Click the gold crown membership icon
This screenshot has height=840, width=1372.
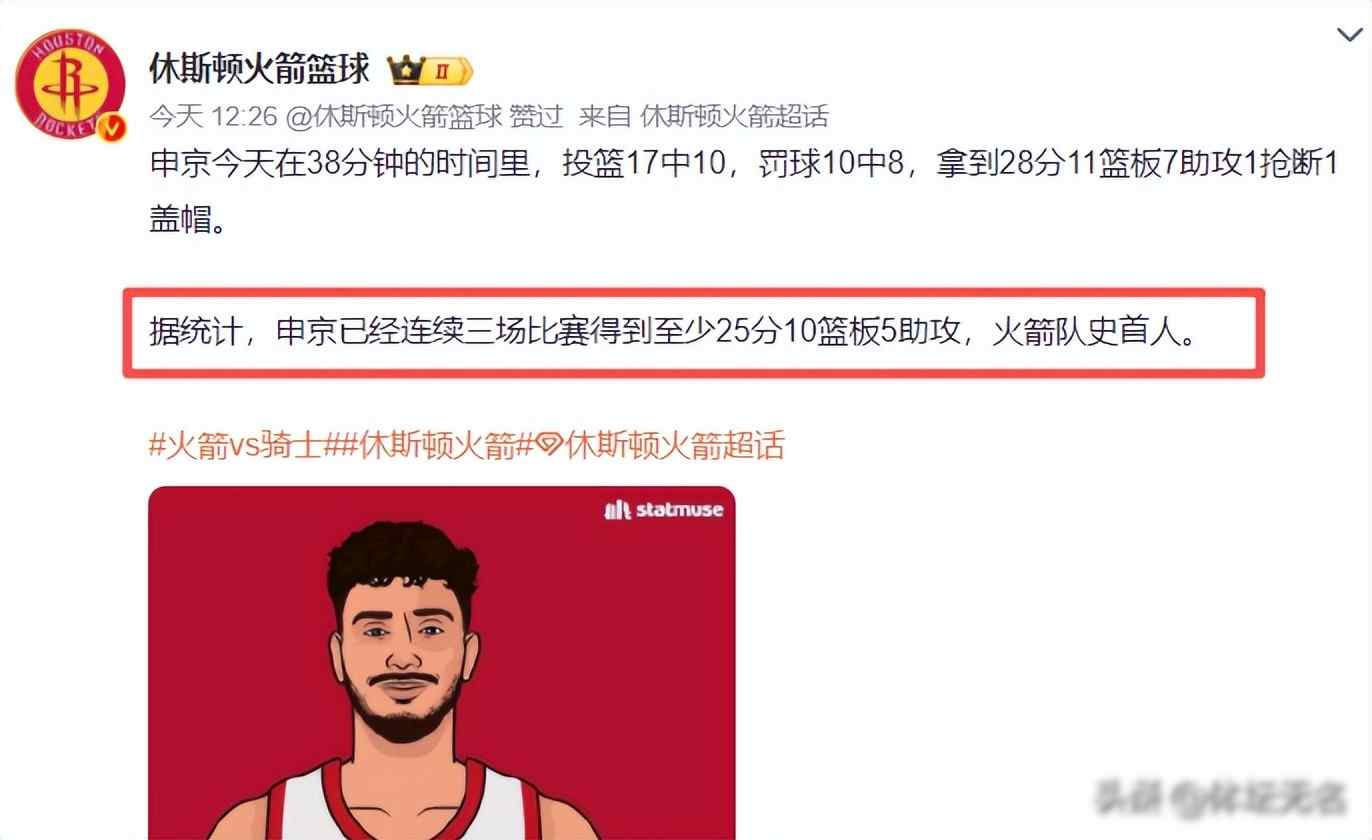405,70
